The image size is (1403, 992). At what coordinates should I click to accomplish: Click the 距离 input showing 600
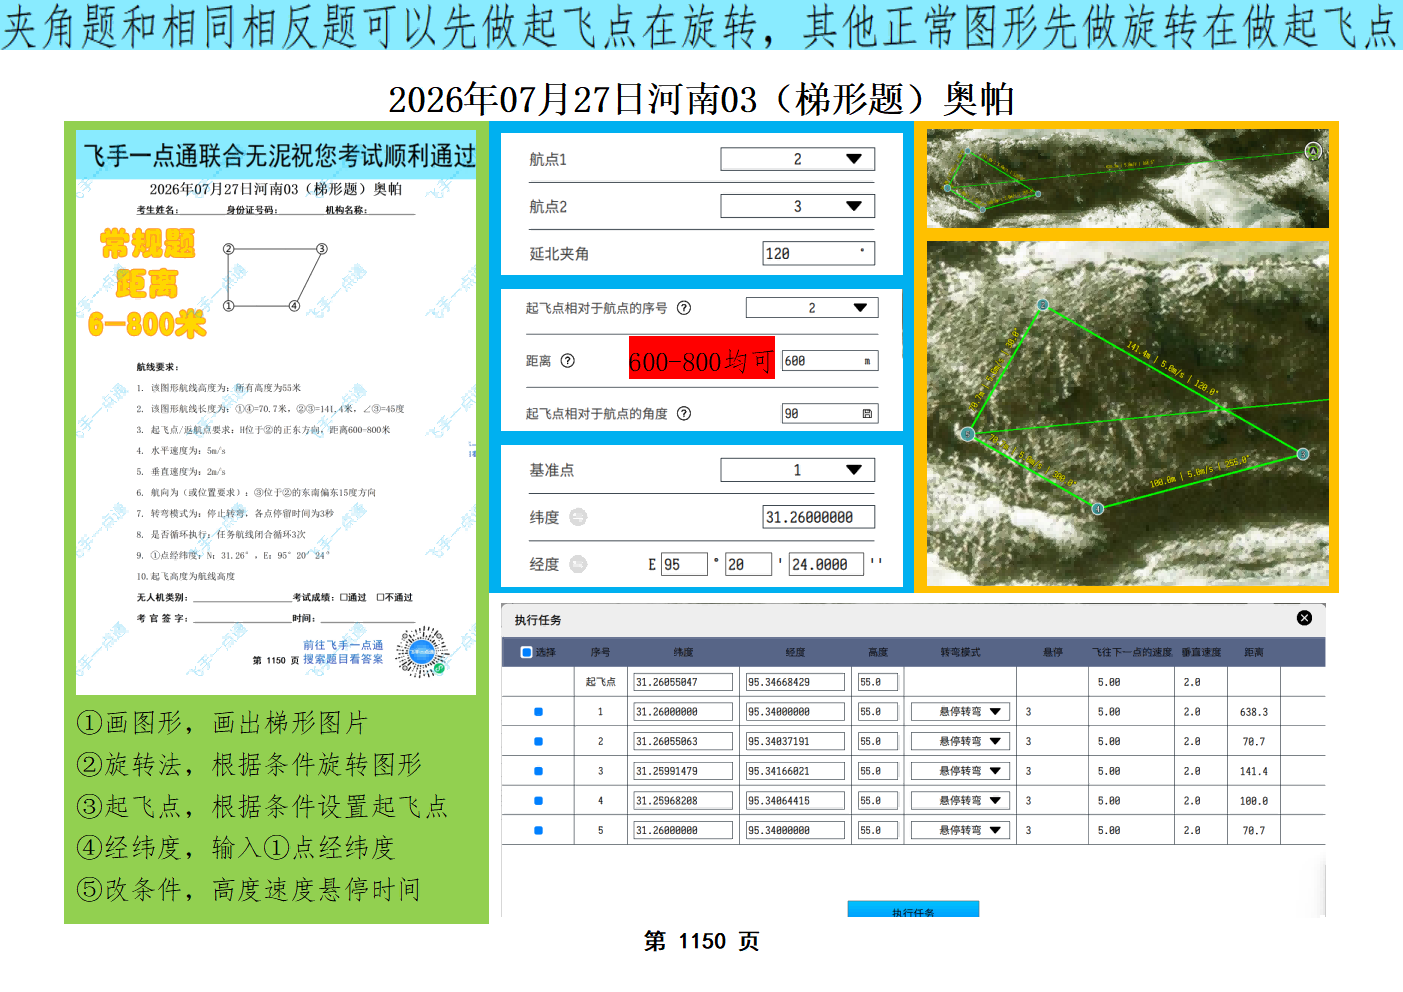pos(830,361)
